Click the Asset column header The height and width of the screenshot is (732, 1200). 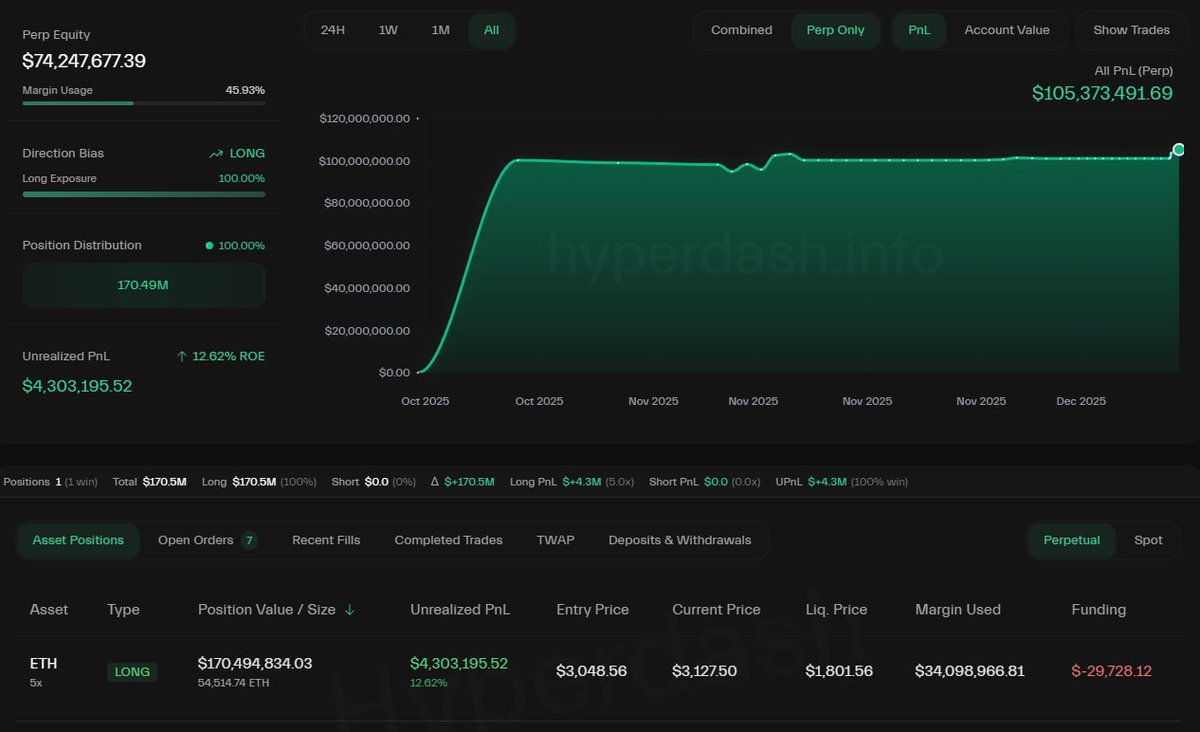pos(49,610)
